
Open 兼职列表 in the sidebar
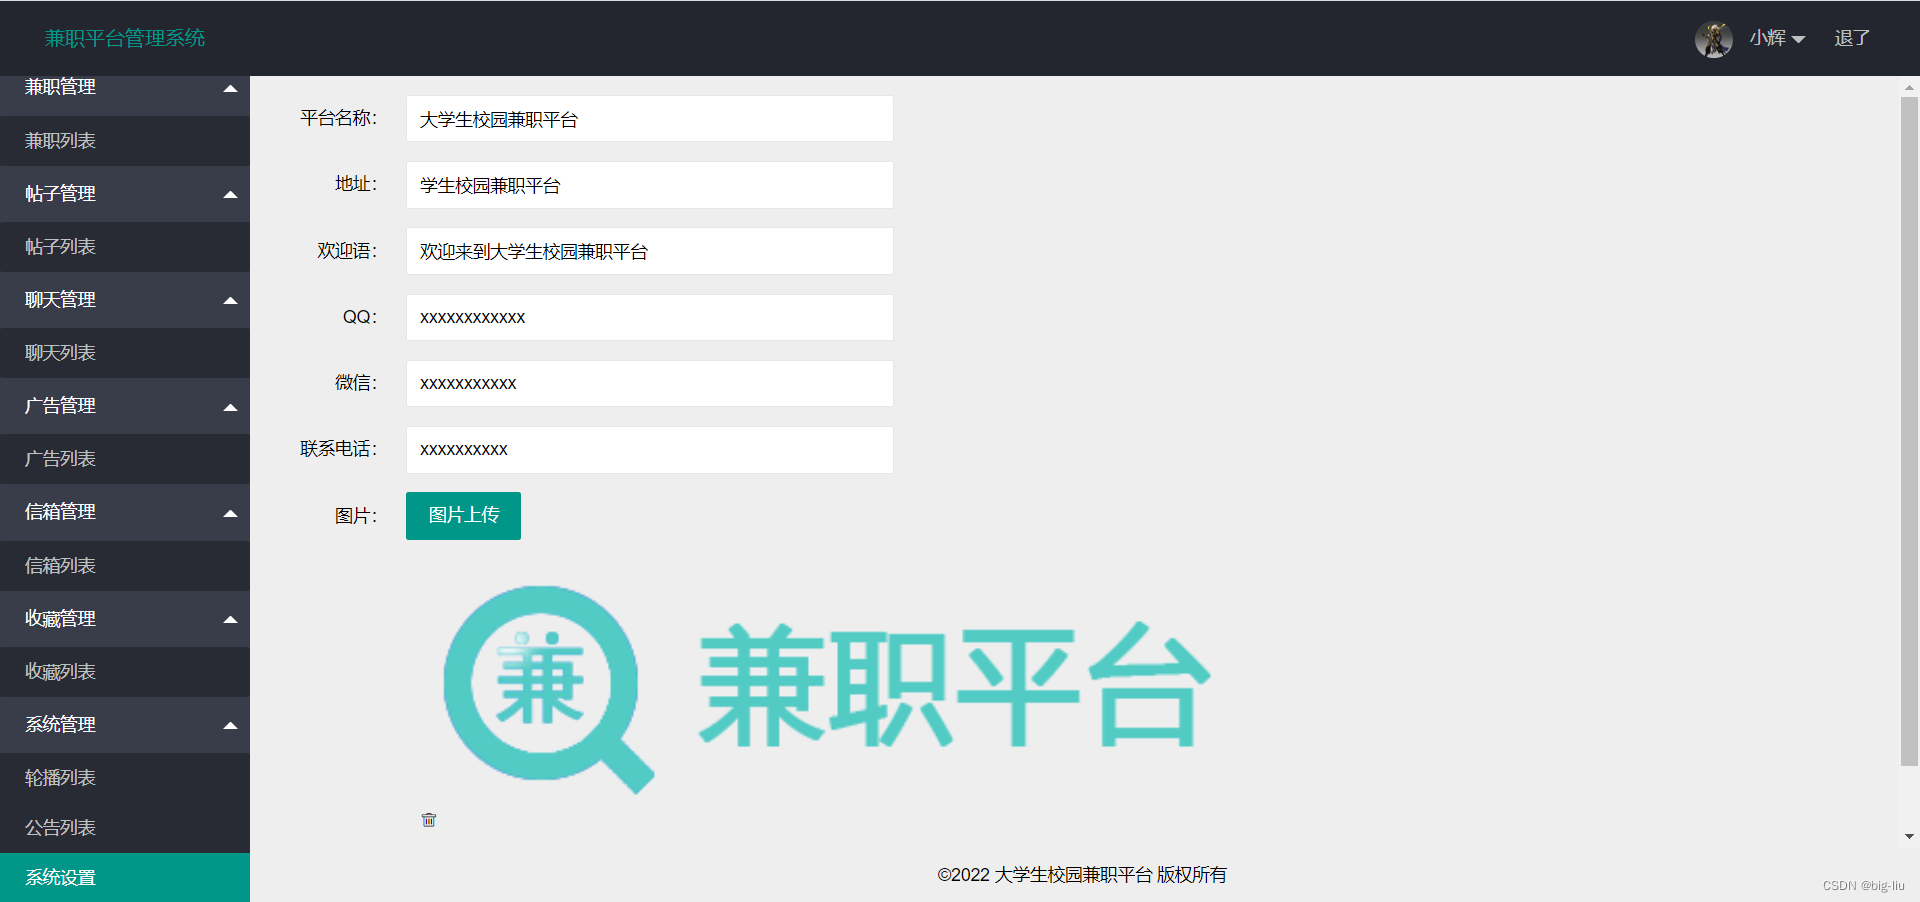pyautogui.click(x=125, y=141)
